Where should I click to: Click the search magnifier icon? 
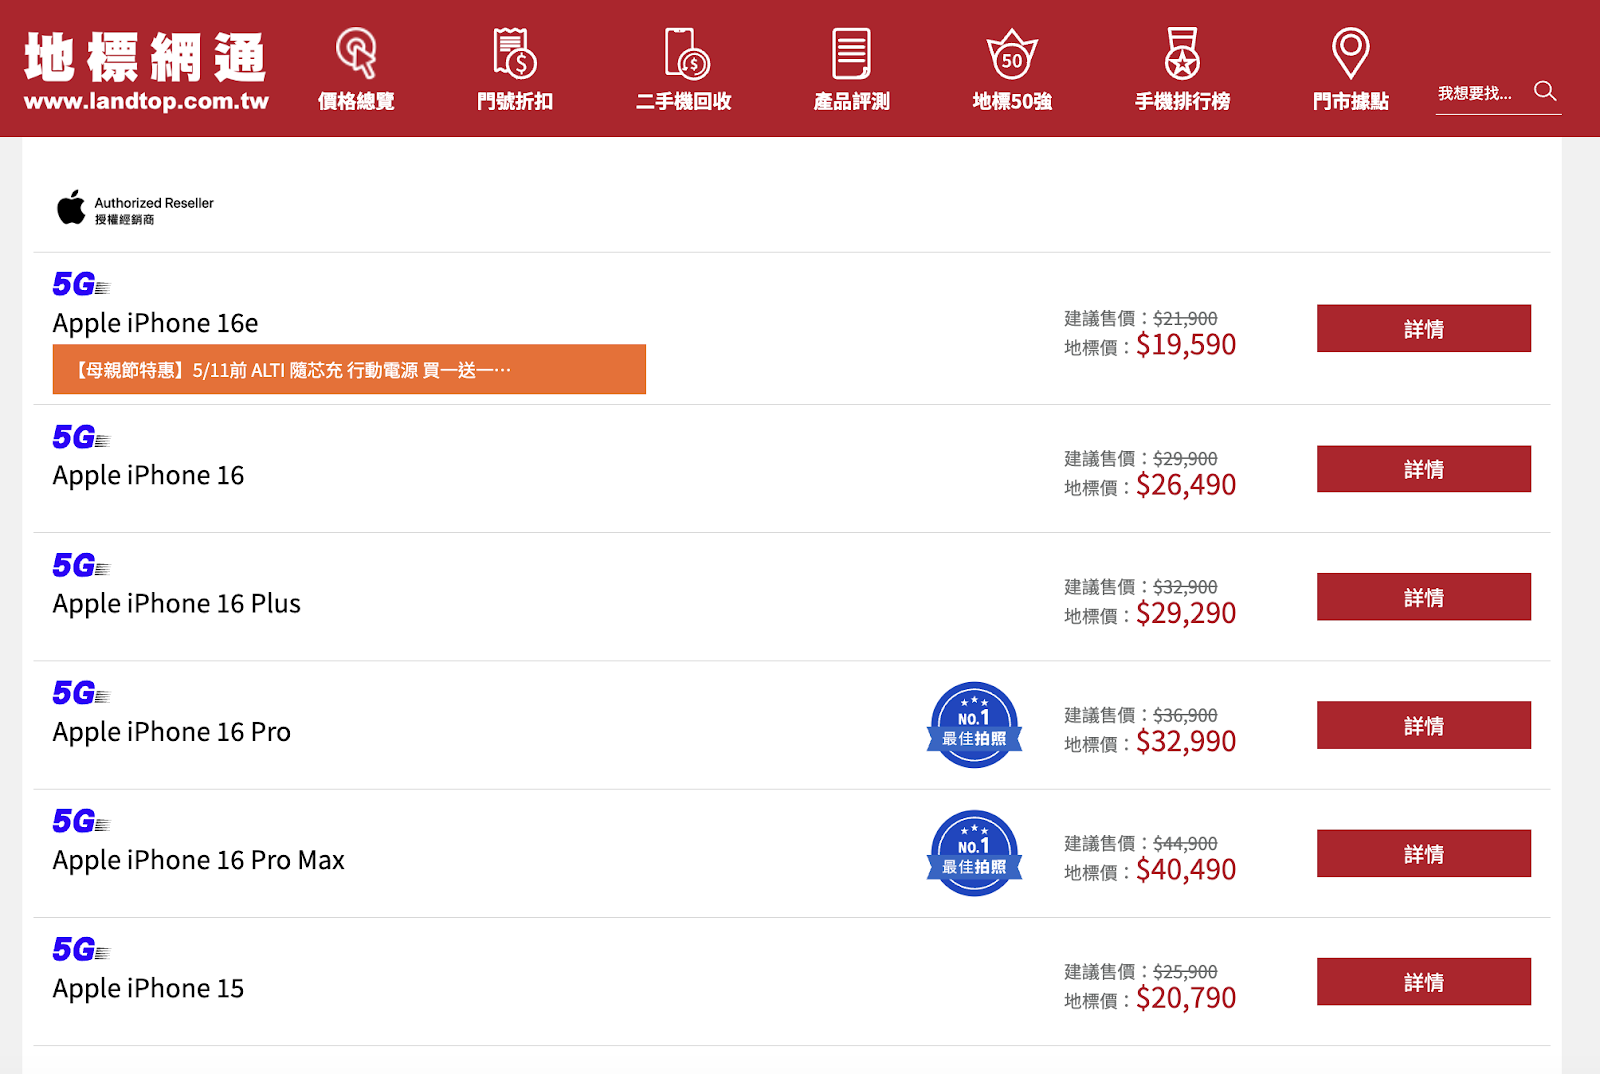(1545, 91)
